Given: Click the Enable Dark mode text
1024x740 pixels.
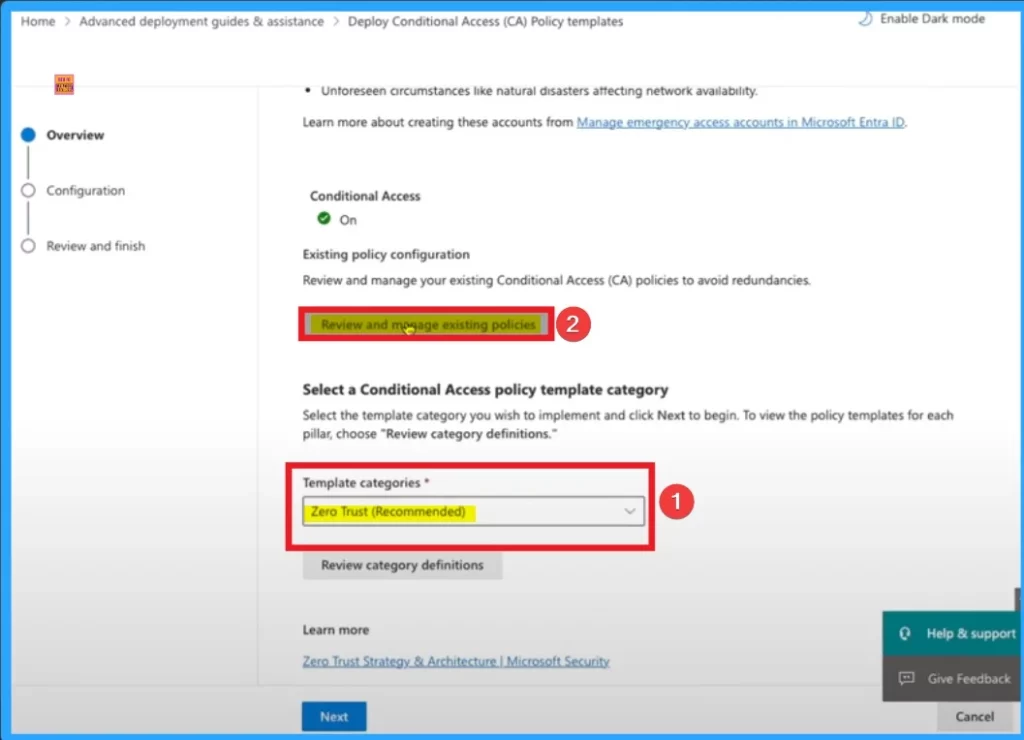Looking at the screenshot, I should pos(932,19).
